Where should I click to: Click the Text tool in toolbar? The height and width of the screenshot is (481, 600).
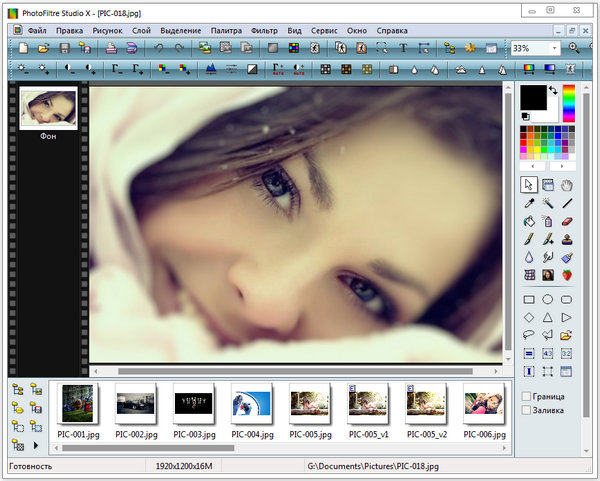coord(403,48)
